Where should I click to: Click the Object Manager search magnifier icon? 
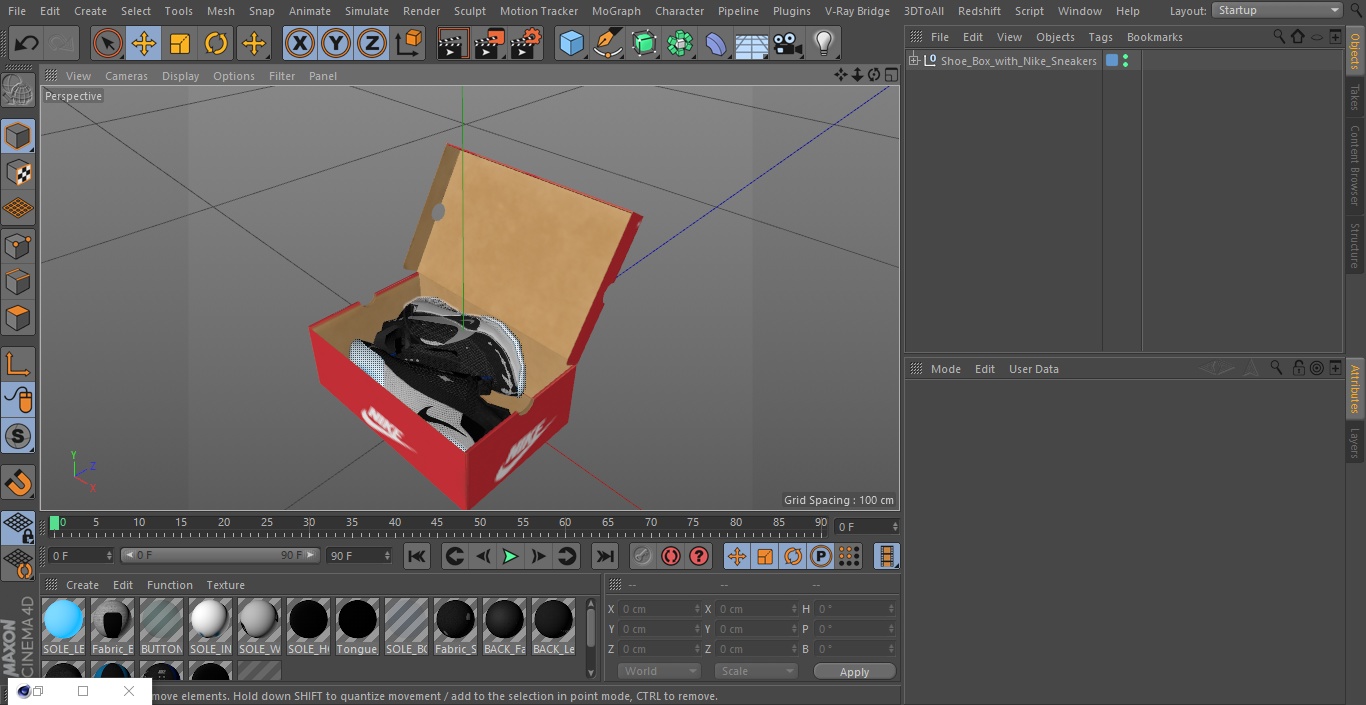pos(1279,37)
